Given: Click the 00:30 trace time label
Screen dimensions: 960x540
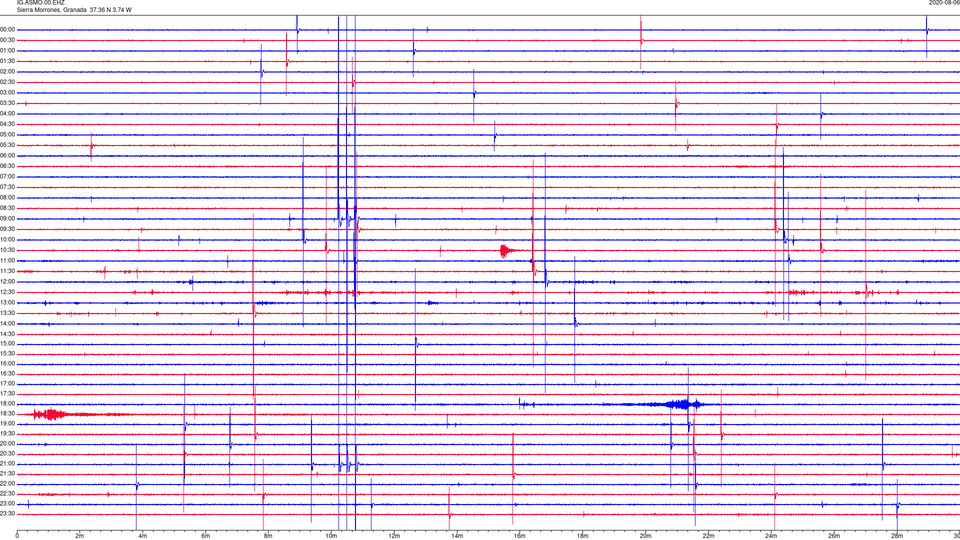Looking at the screenshot, I should (8, 40).
